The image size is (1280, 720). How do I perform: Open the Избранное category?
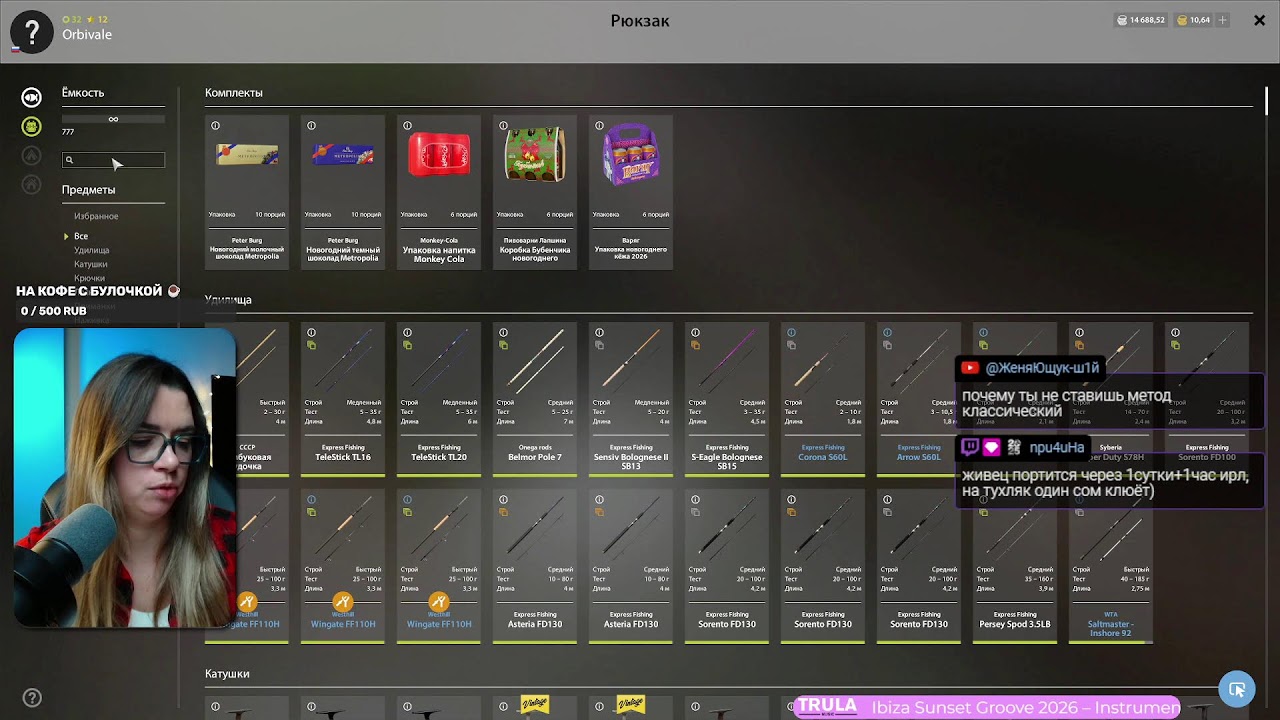96,216
